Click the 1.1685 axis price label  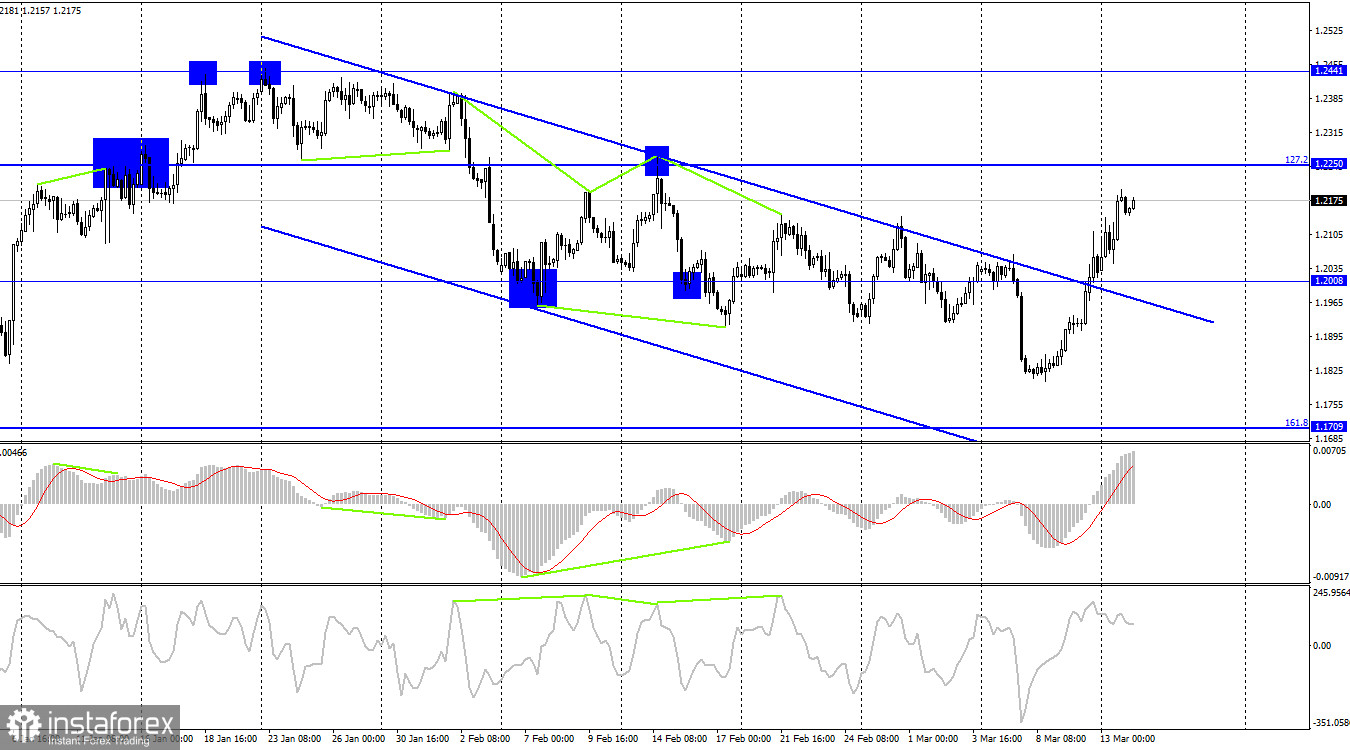pyautogui.click(x=1329, y=438)
